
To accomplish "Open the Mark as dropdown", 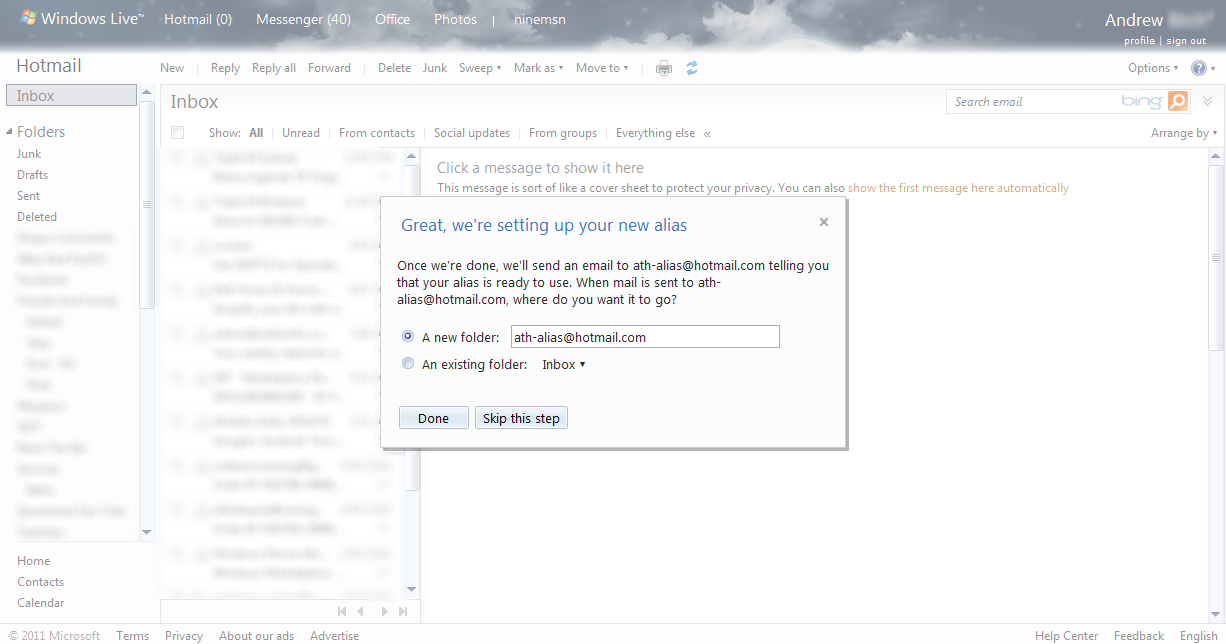I will click(x=538, y=68).
